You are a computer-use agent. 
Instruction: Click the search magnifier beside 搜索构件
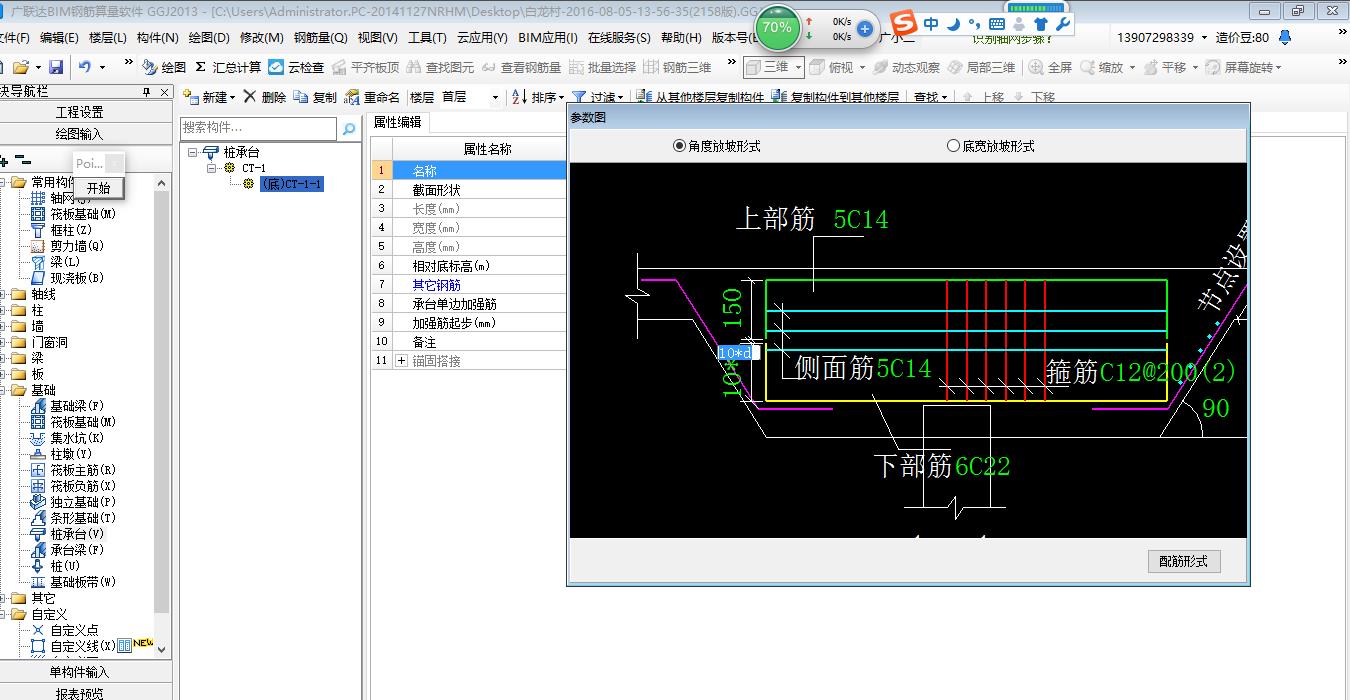[x=349, y=129]
